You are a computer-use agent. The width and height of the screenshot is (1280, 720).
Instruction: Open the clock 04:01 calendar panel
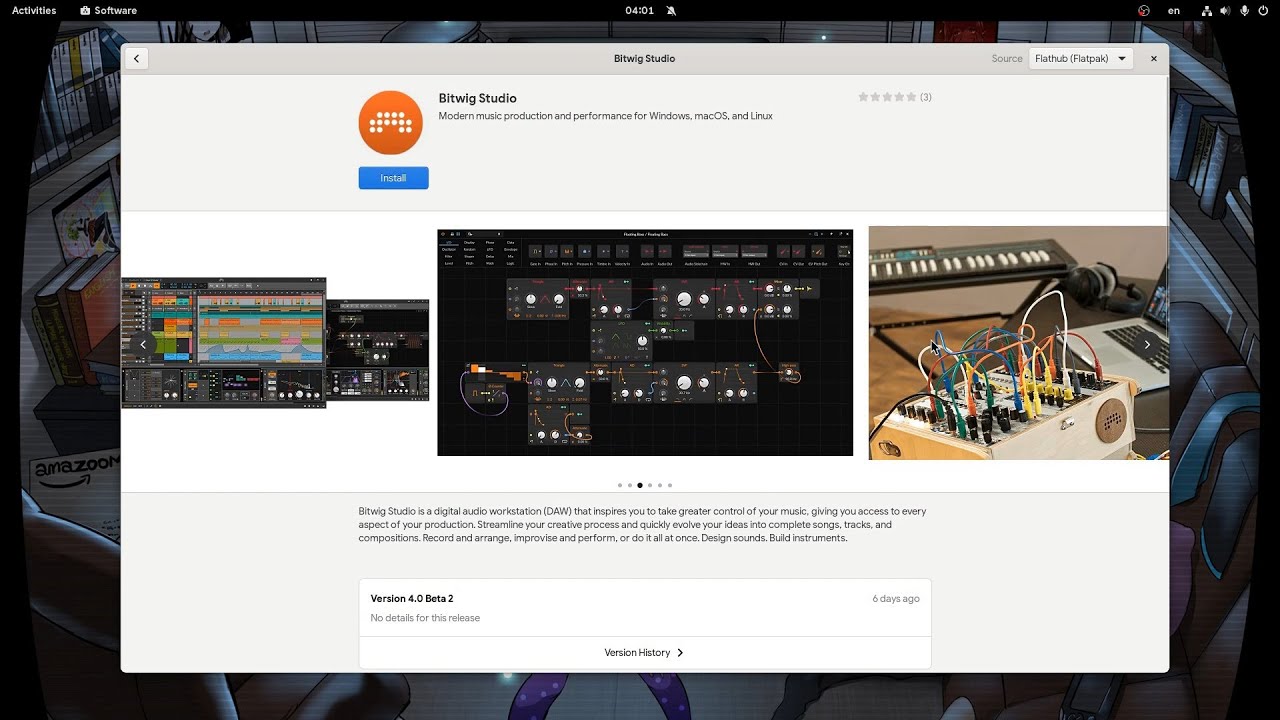pos(639,10)
